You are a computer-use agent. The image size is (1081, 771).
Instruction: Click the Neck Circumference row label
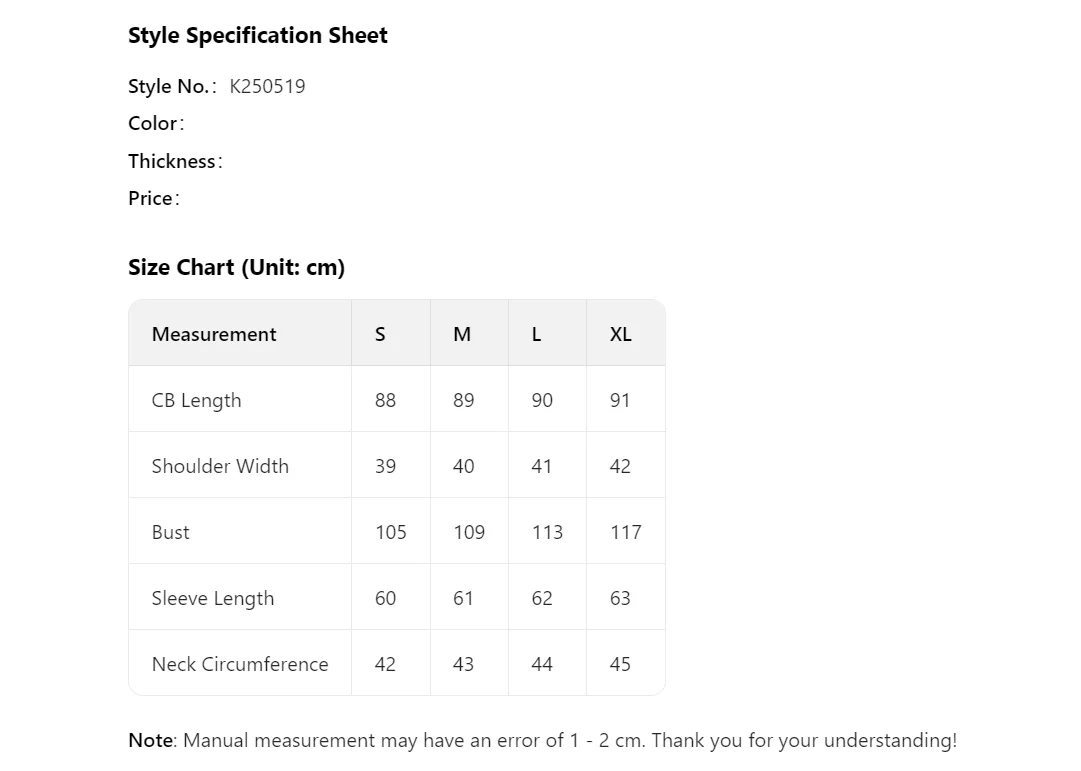[x=240, y=665]
